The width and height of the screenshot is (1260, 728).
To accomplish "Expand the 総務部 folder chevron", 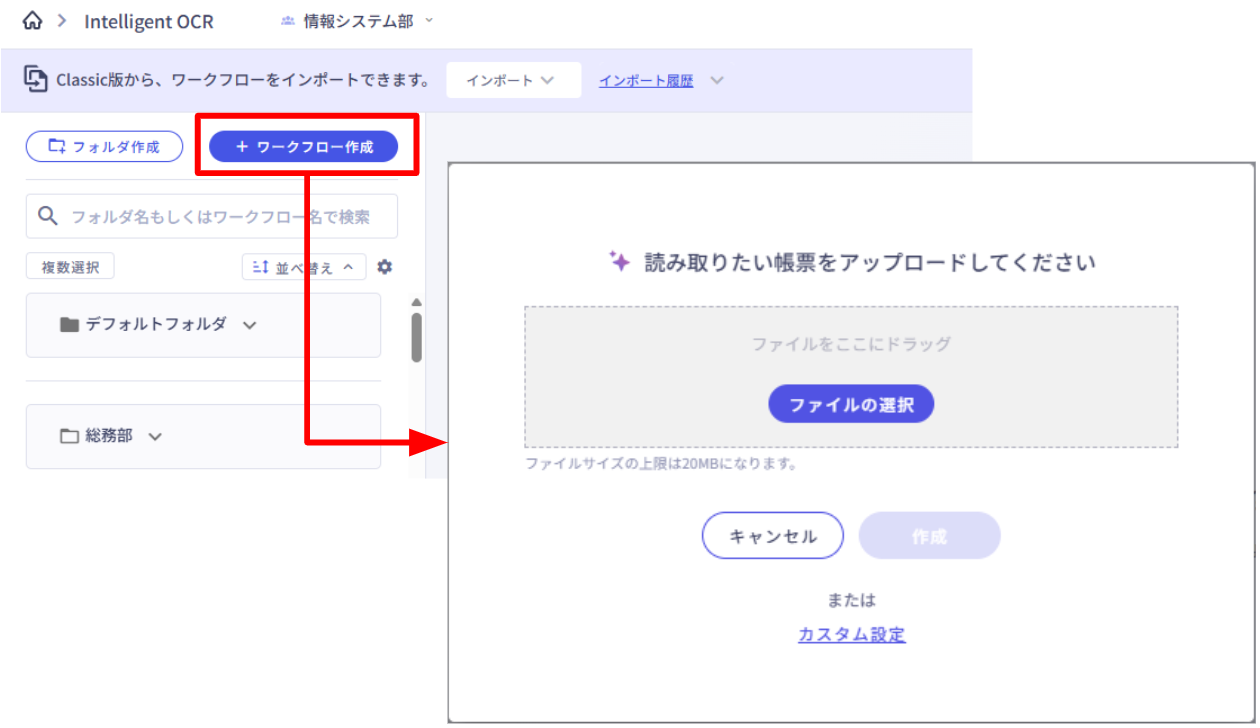I will (155, 436).
